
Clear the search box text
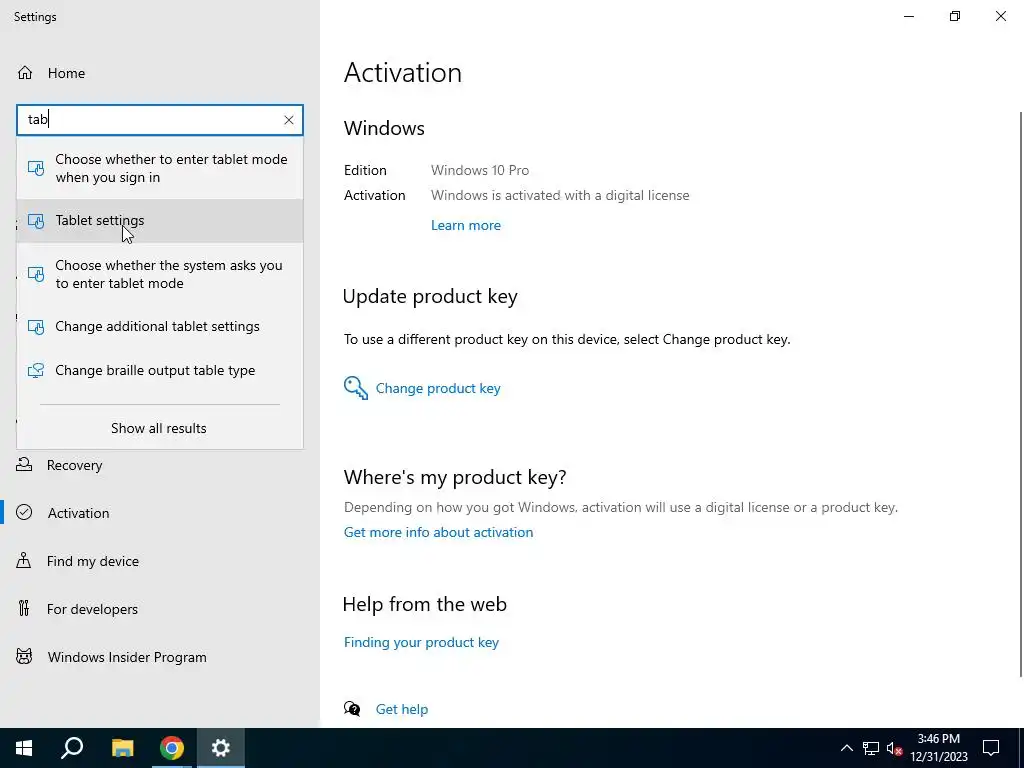tap(289, 120)
